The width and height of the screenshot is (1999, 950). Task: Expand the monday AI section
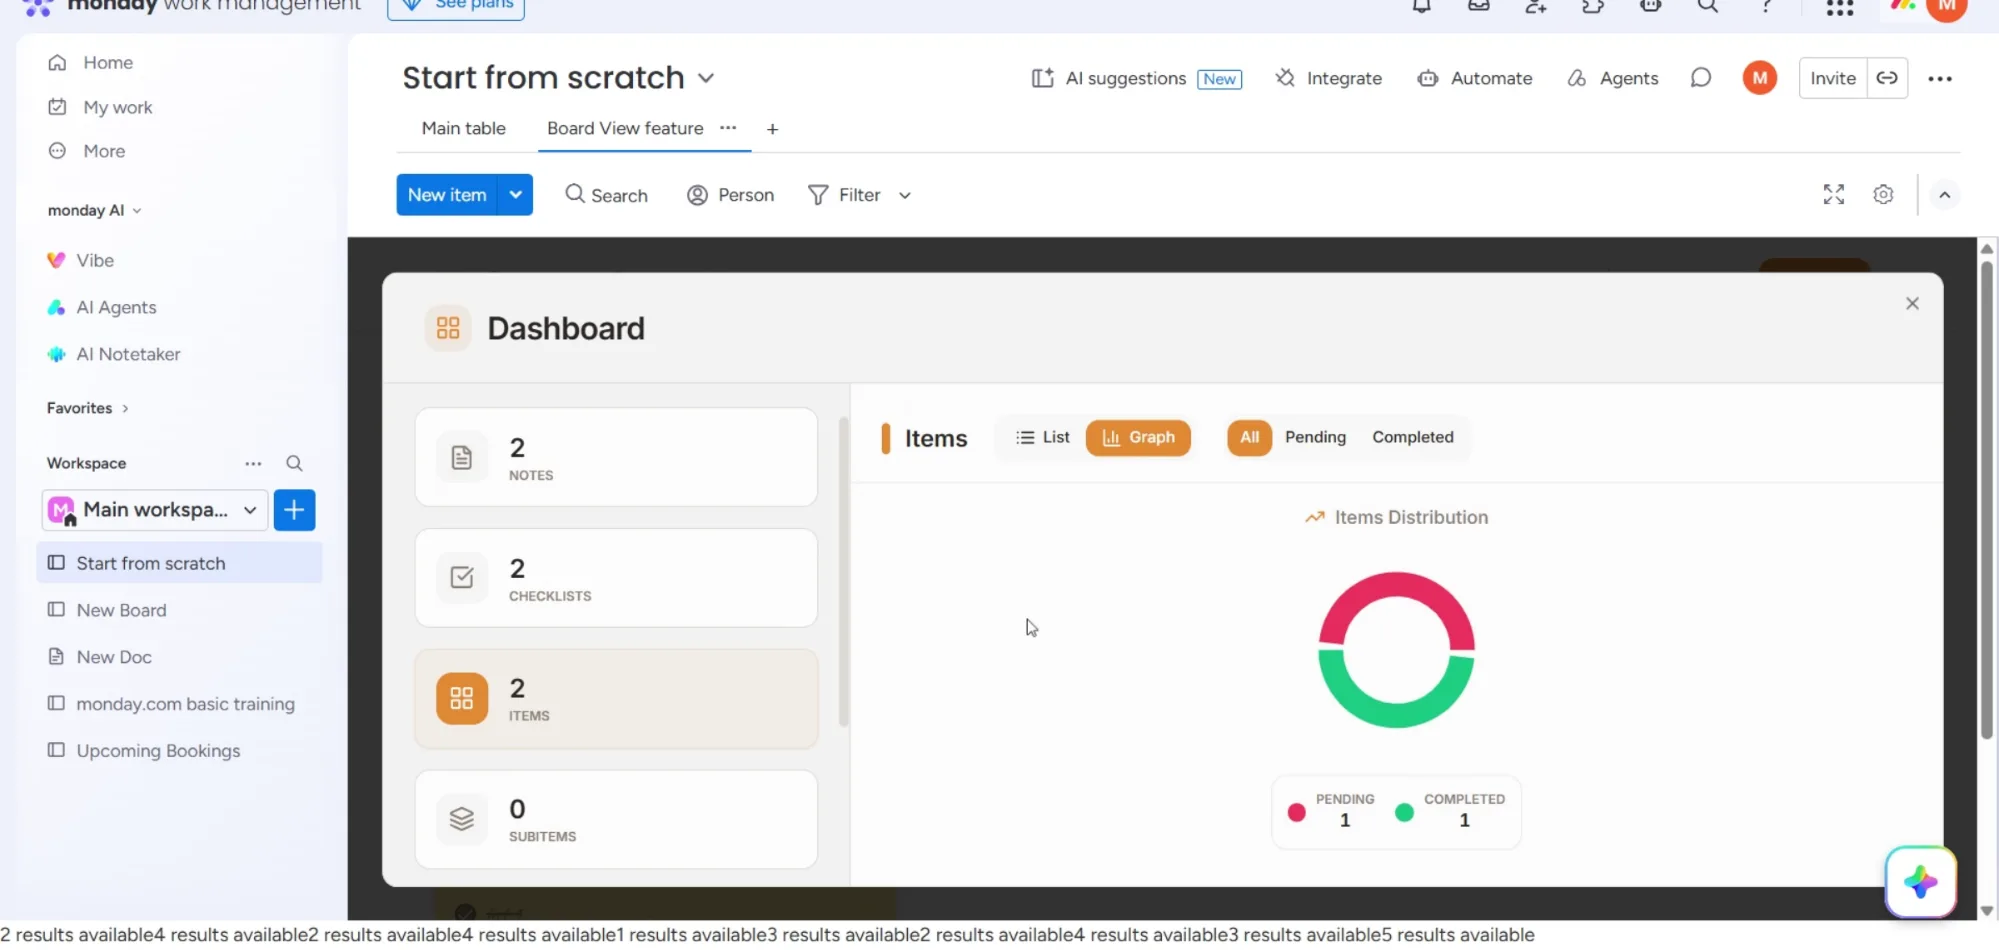click(96, 210)
